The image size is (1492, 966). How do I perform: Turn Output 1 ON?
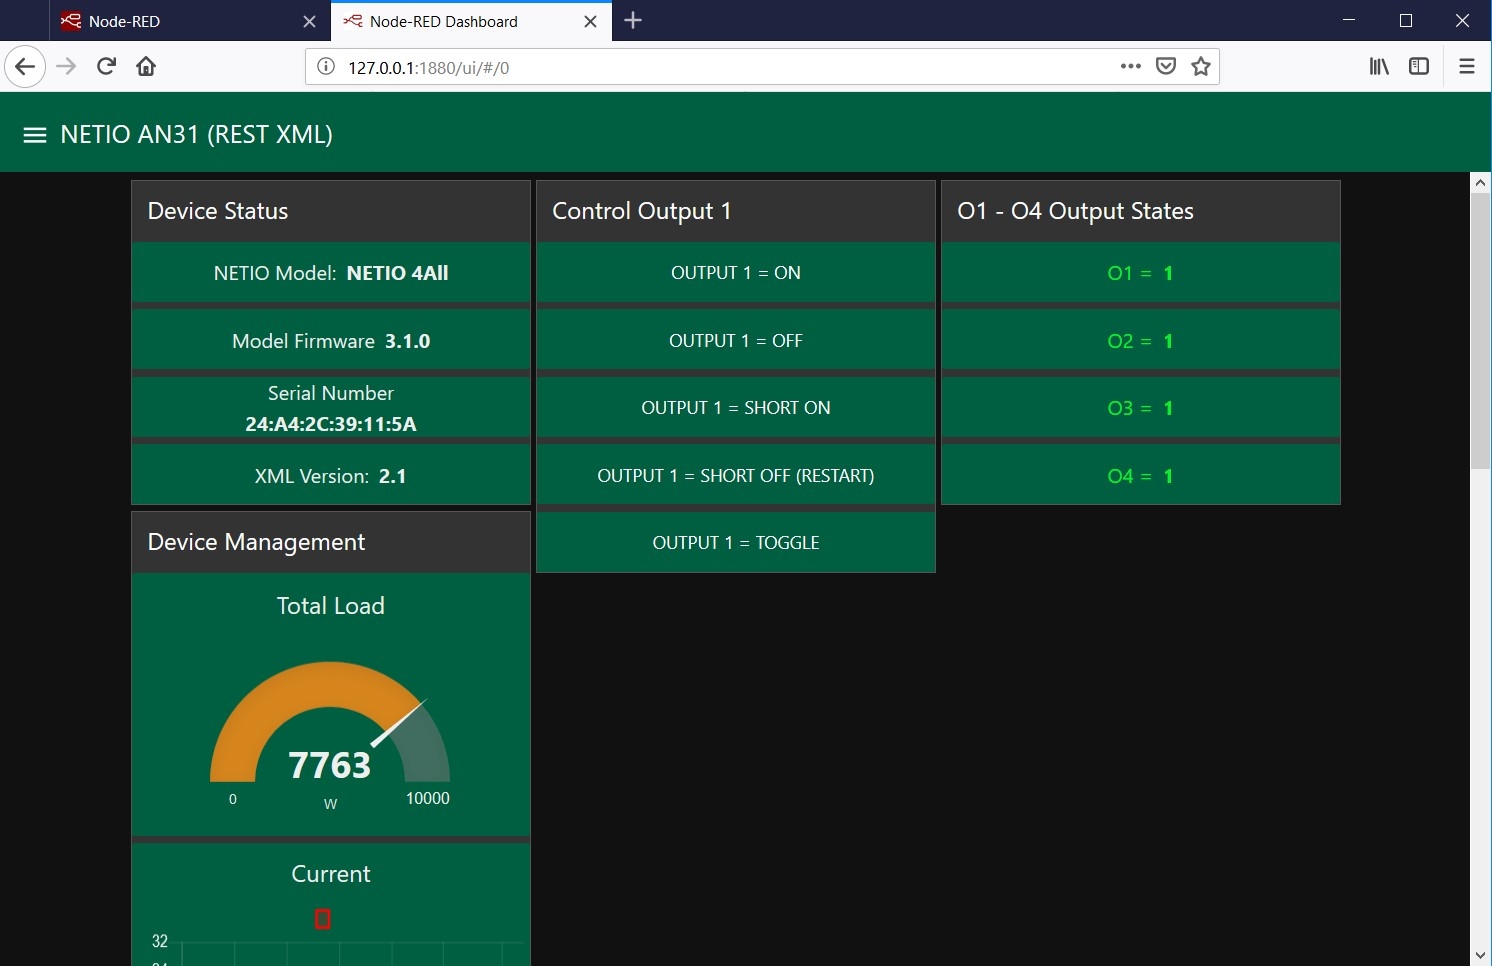point(736,273)
